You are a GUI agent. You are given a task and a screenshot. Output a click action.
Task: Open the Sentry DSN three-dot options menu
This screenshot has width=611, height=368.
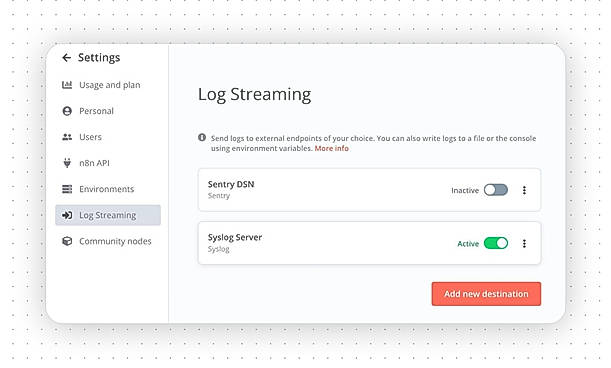[x=524, y=190]
